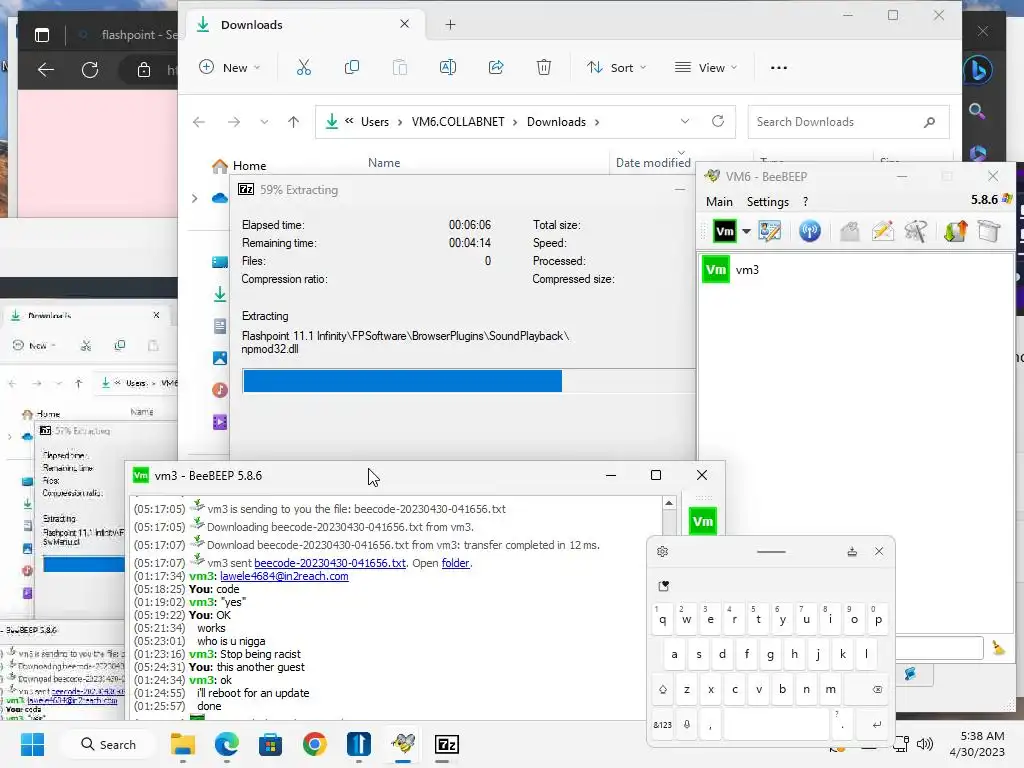Click BeeBEEP create message envelope pencil icon
Screen dimensions: 1024x768
coord(883,231)
